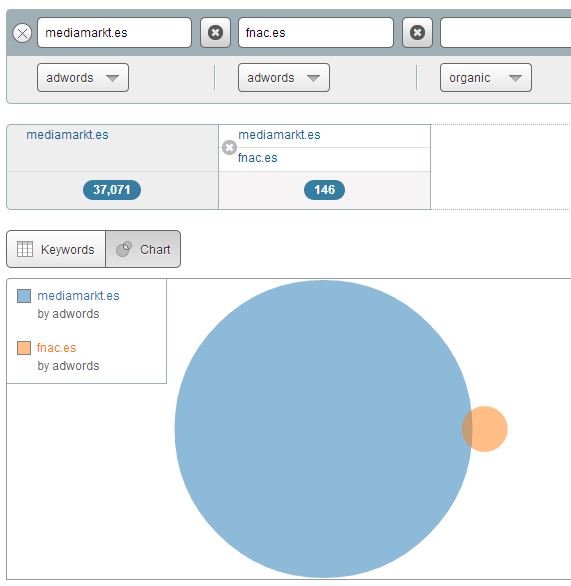Click the grid icon on Keywords tab
The image size is (571, 586).
tap(25, 249)
